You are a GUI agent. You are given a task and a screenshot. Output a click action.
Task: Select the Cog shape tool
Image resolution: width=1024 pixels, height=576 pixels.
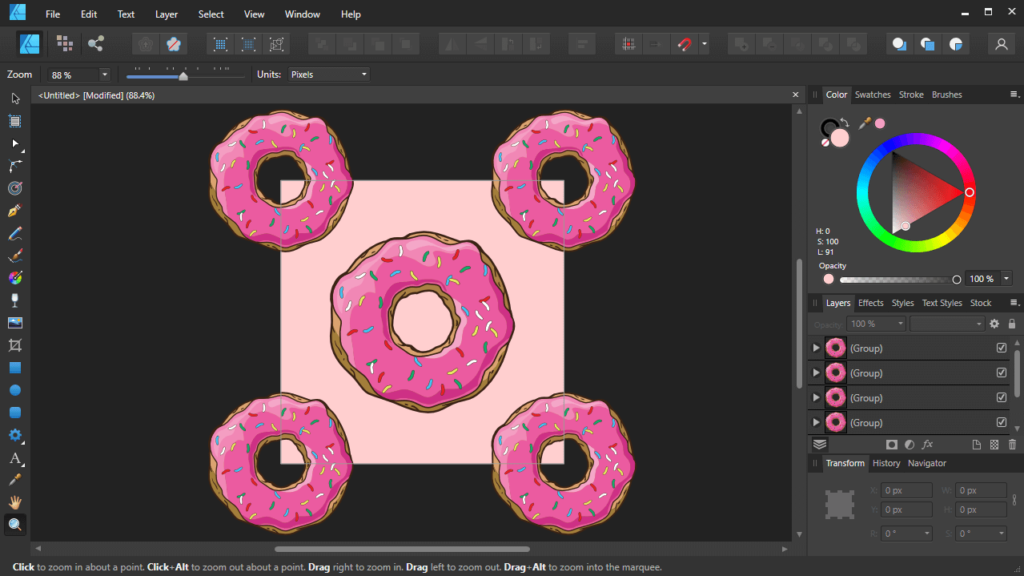pos(15,436)
